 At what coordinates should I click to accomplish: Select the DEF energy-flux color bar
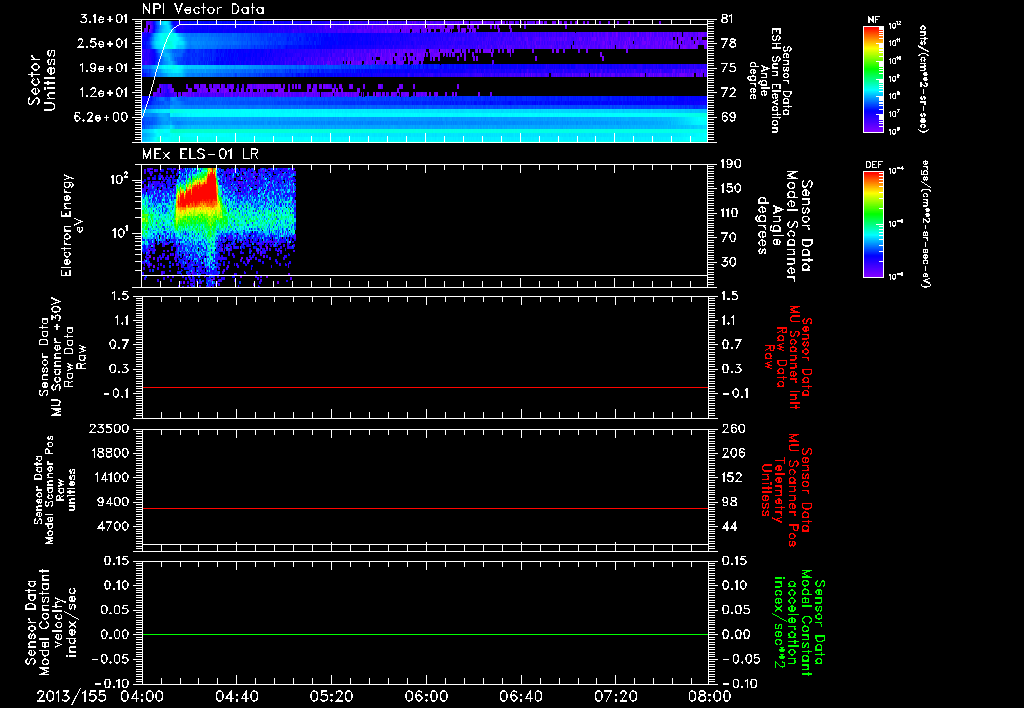point(874,224)
